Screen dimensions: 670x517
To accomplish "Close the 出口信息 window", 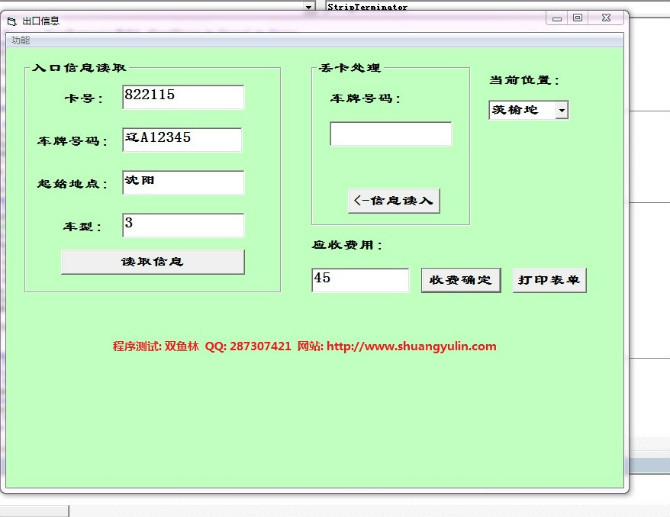I will tap(606, 18).
